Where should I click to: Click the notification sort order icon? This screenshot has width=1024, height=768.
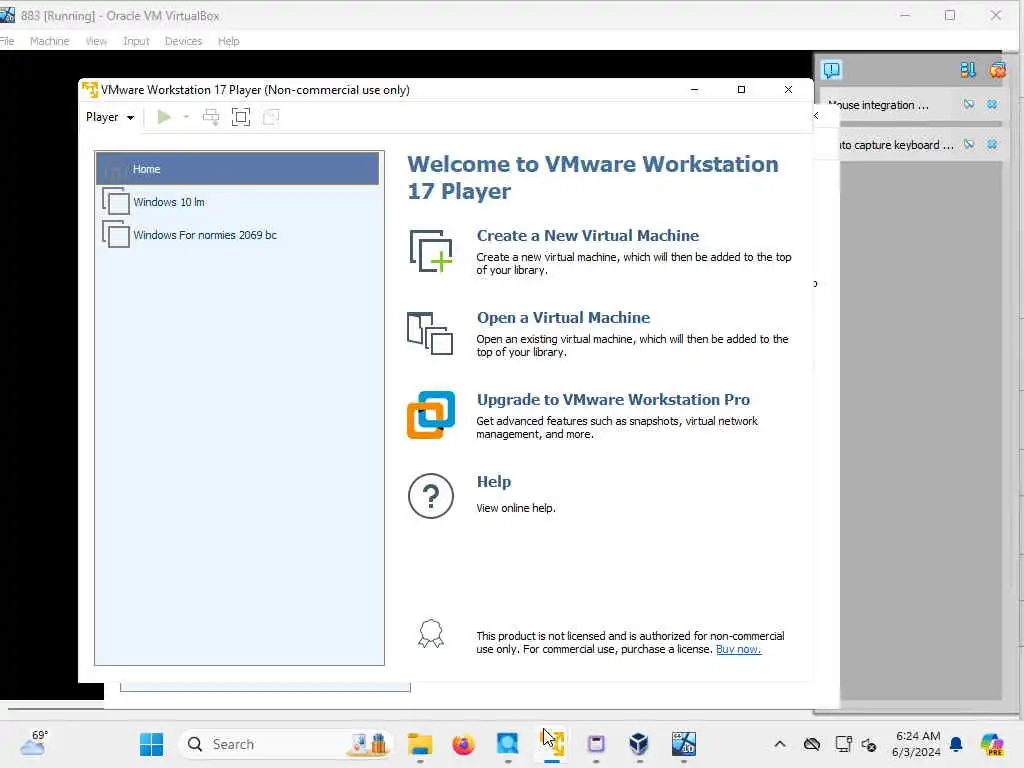[968, 70]
